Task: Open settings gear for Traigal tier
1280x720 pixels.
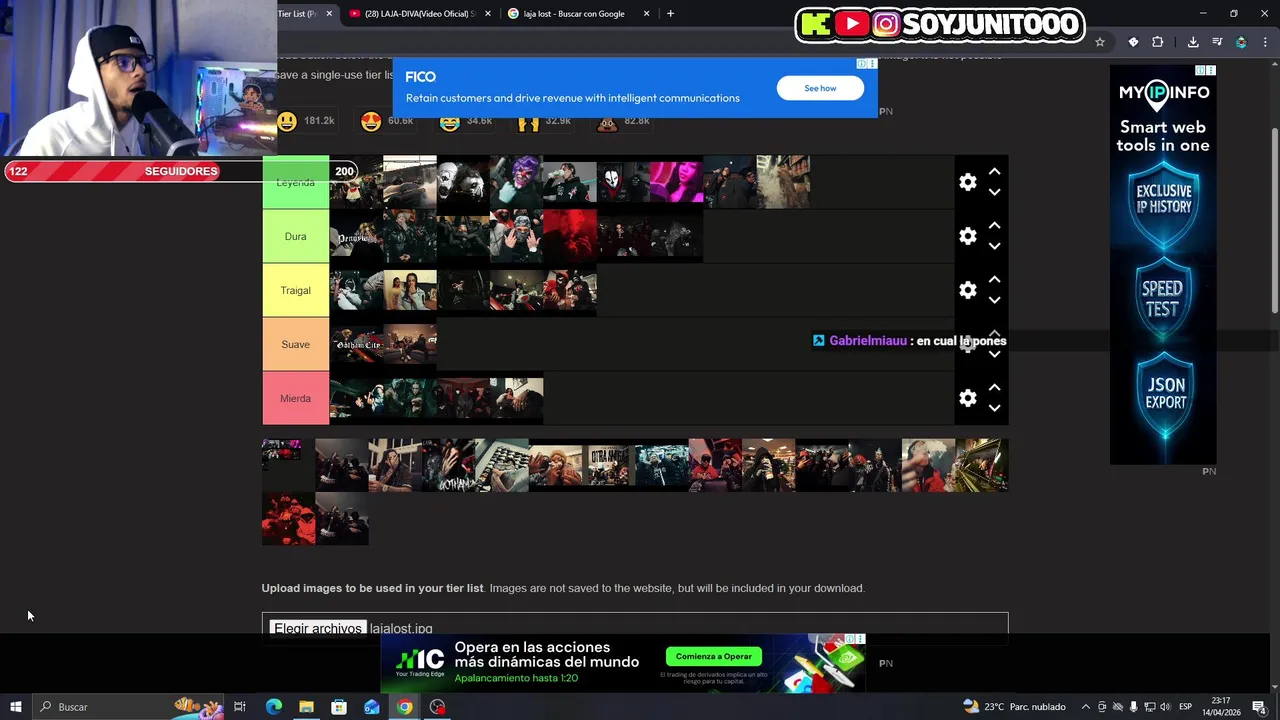Action: click(x=967, y=290)
